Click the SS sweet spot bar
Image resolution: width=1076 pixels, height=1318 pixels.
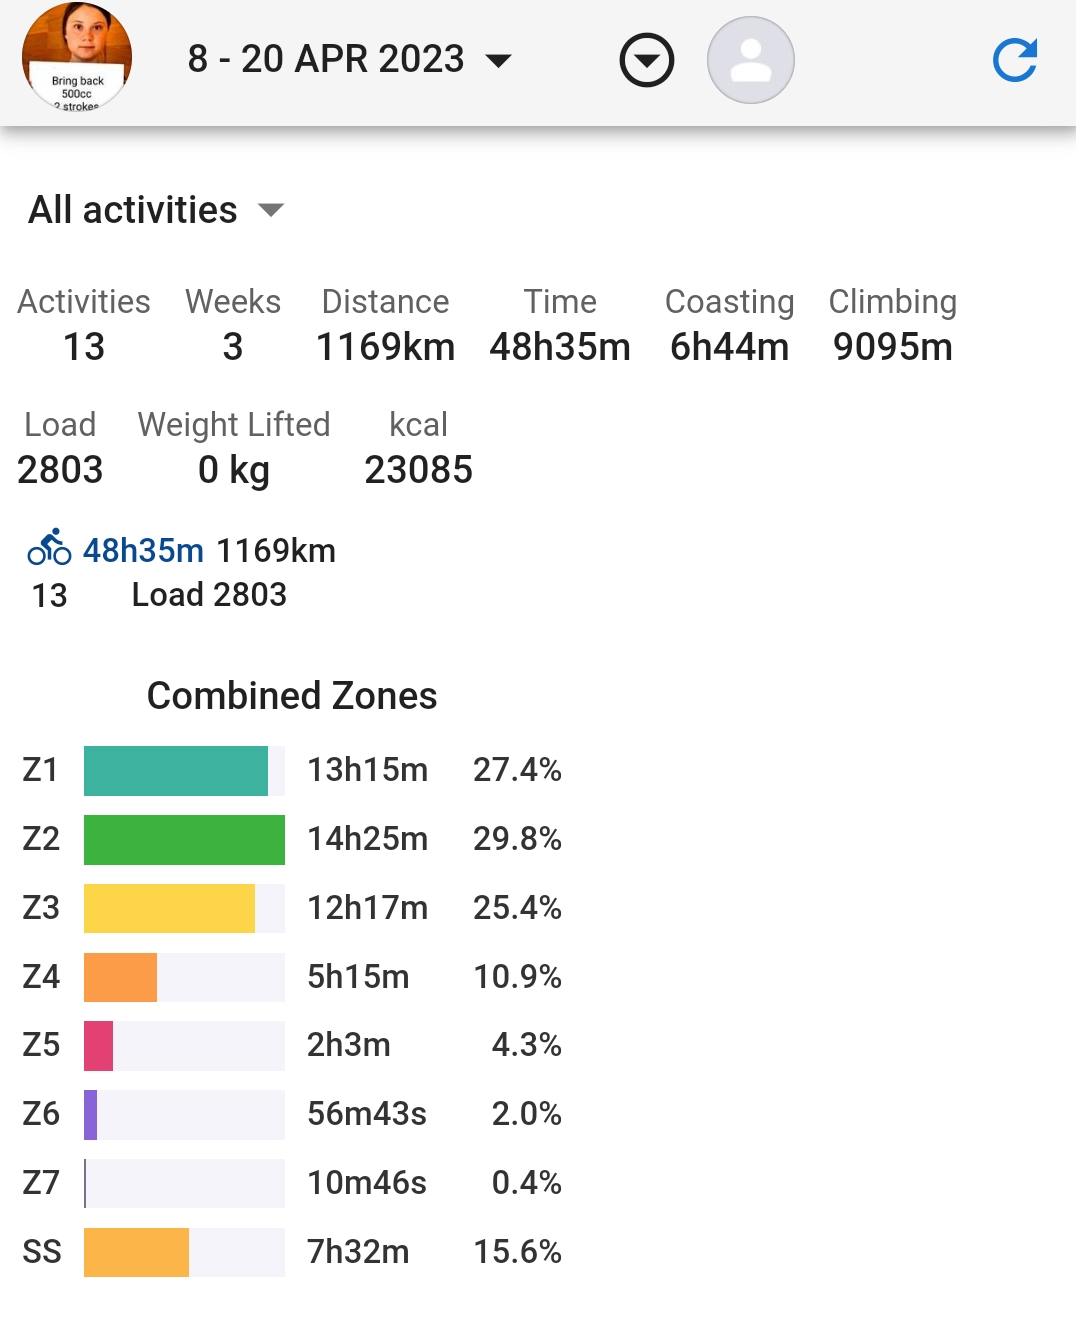click(x=136, y=1252)
